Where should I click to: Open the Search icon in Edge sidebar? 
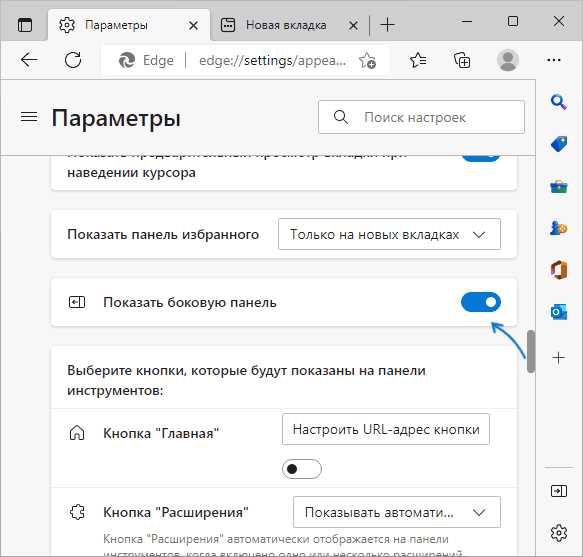click(x=558, y=102)
